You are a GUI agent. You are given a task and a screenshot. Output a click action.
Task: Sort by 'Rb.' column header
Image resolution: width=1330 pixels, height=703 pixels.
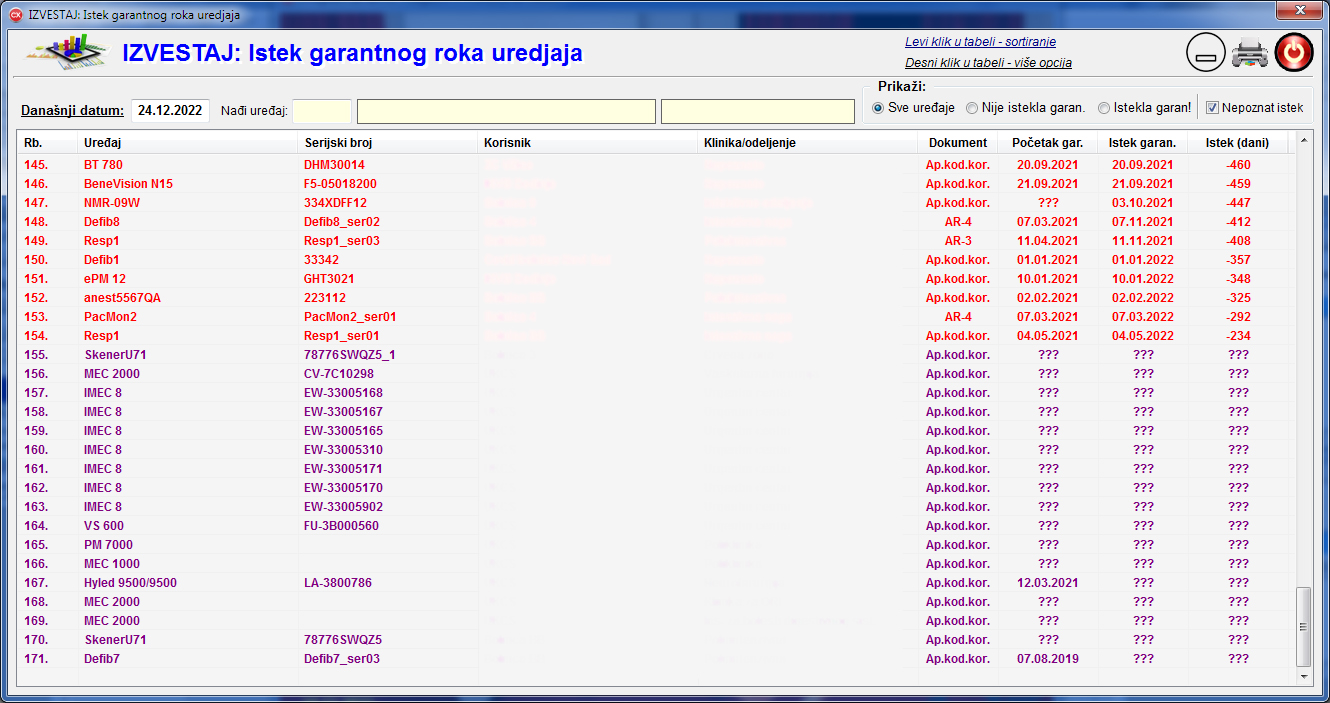coord(48,143)
